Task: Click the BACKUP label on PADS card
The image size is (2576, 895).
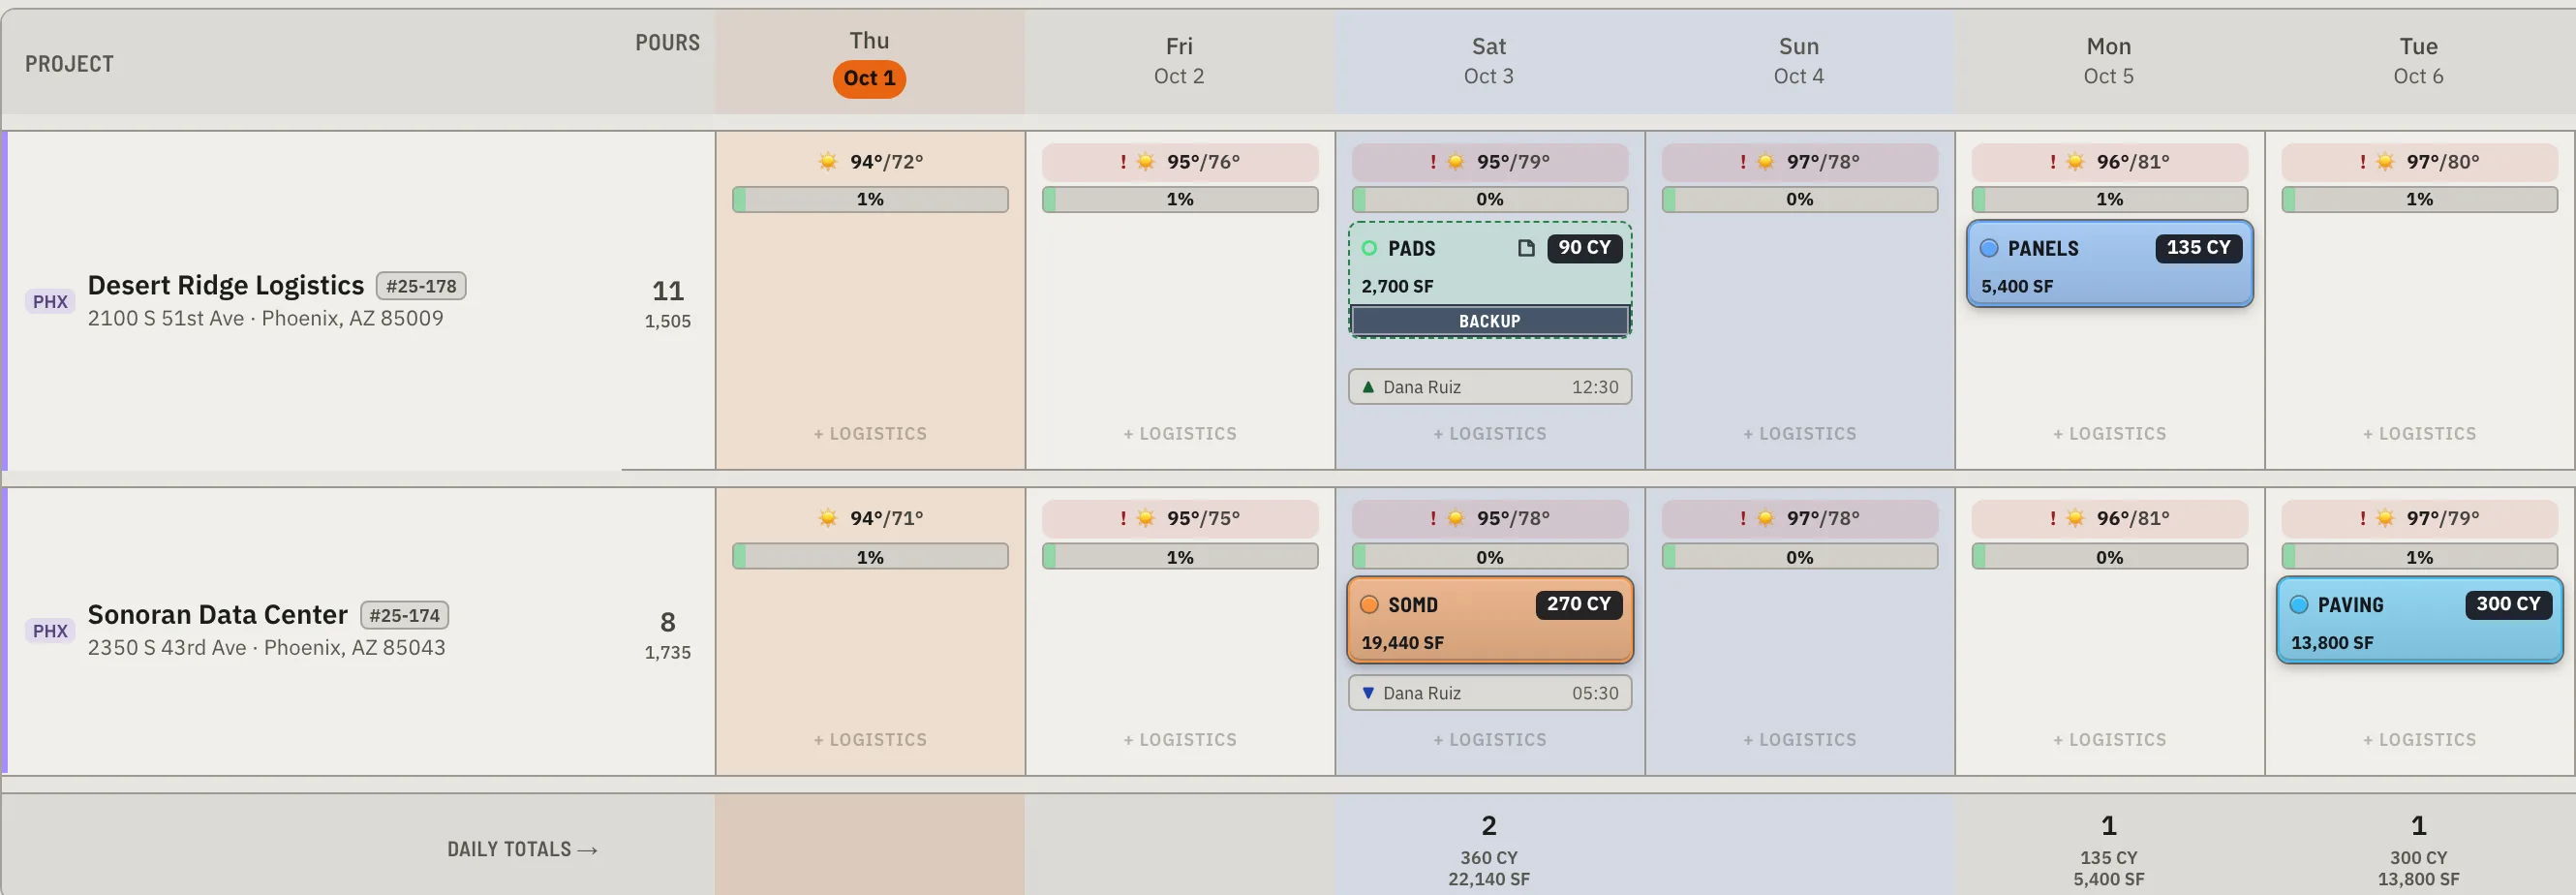Action: 1489,321
